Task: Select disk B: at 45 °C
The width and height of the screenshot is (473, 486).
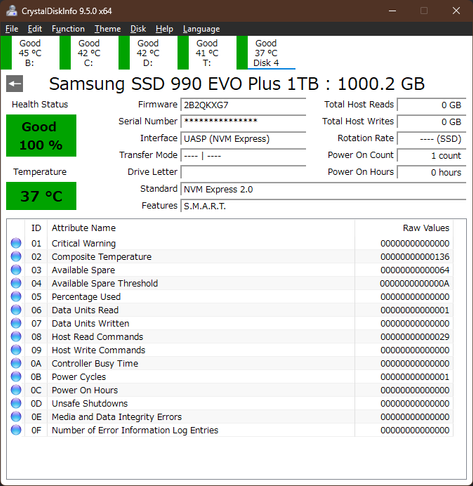Action: 29,53
